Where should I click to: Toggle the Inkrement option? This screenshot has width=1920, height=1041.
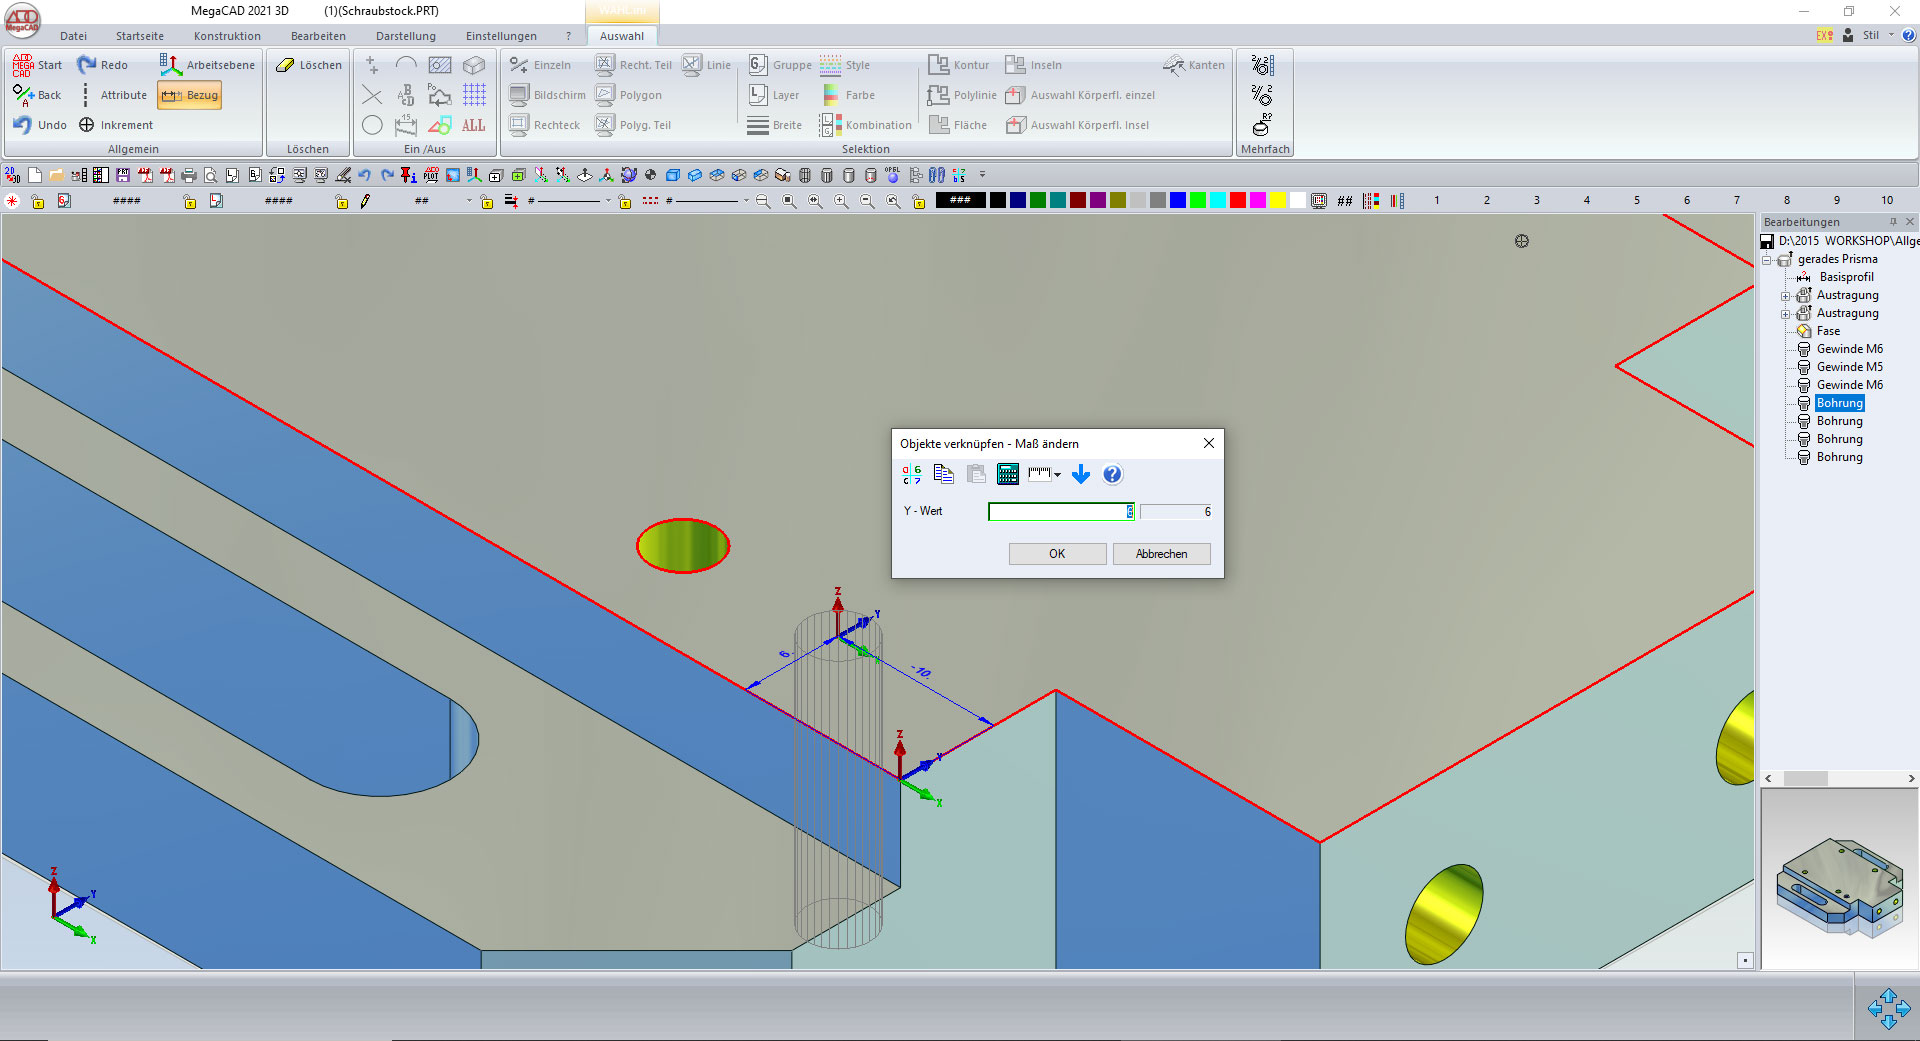(87, 125)
